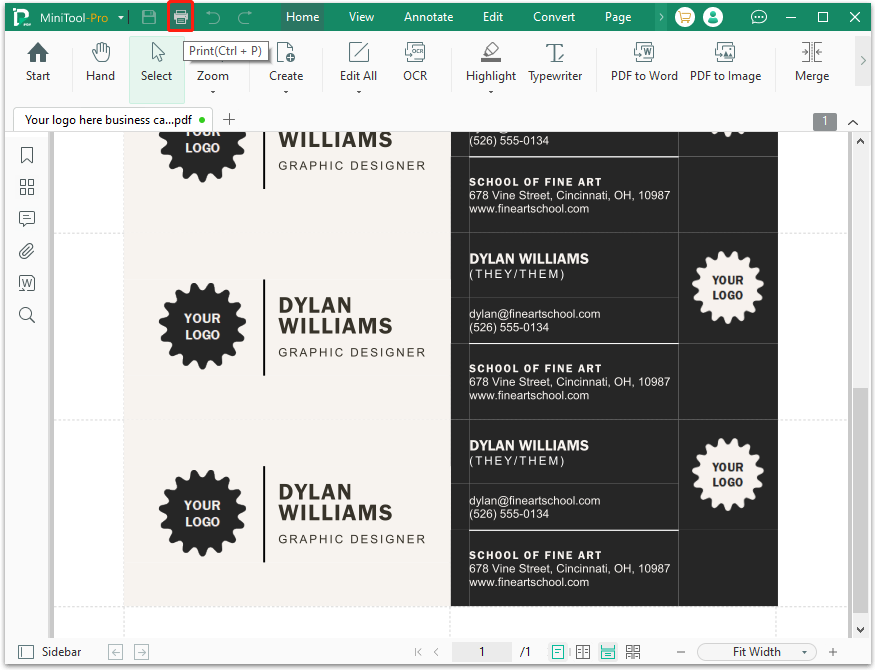This screenshot has width=875, height=670.
Task: Open the Bookmarks side panel
Action: [27, 155]
